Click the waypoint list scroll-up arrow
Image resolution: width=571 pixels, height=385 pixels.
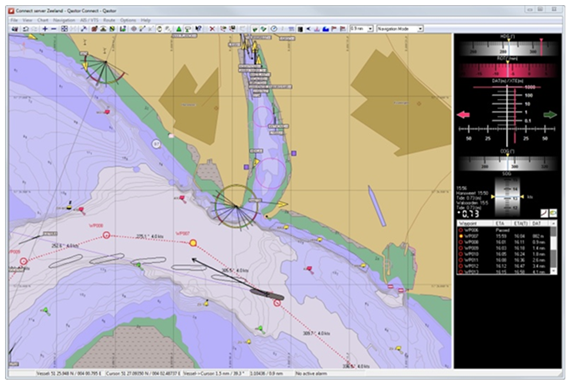coord(554,223)
